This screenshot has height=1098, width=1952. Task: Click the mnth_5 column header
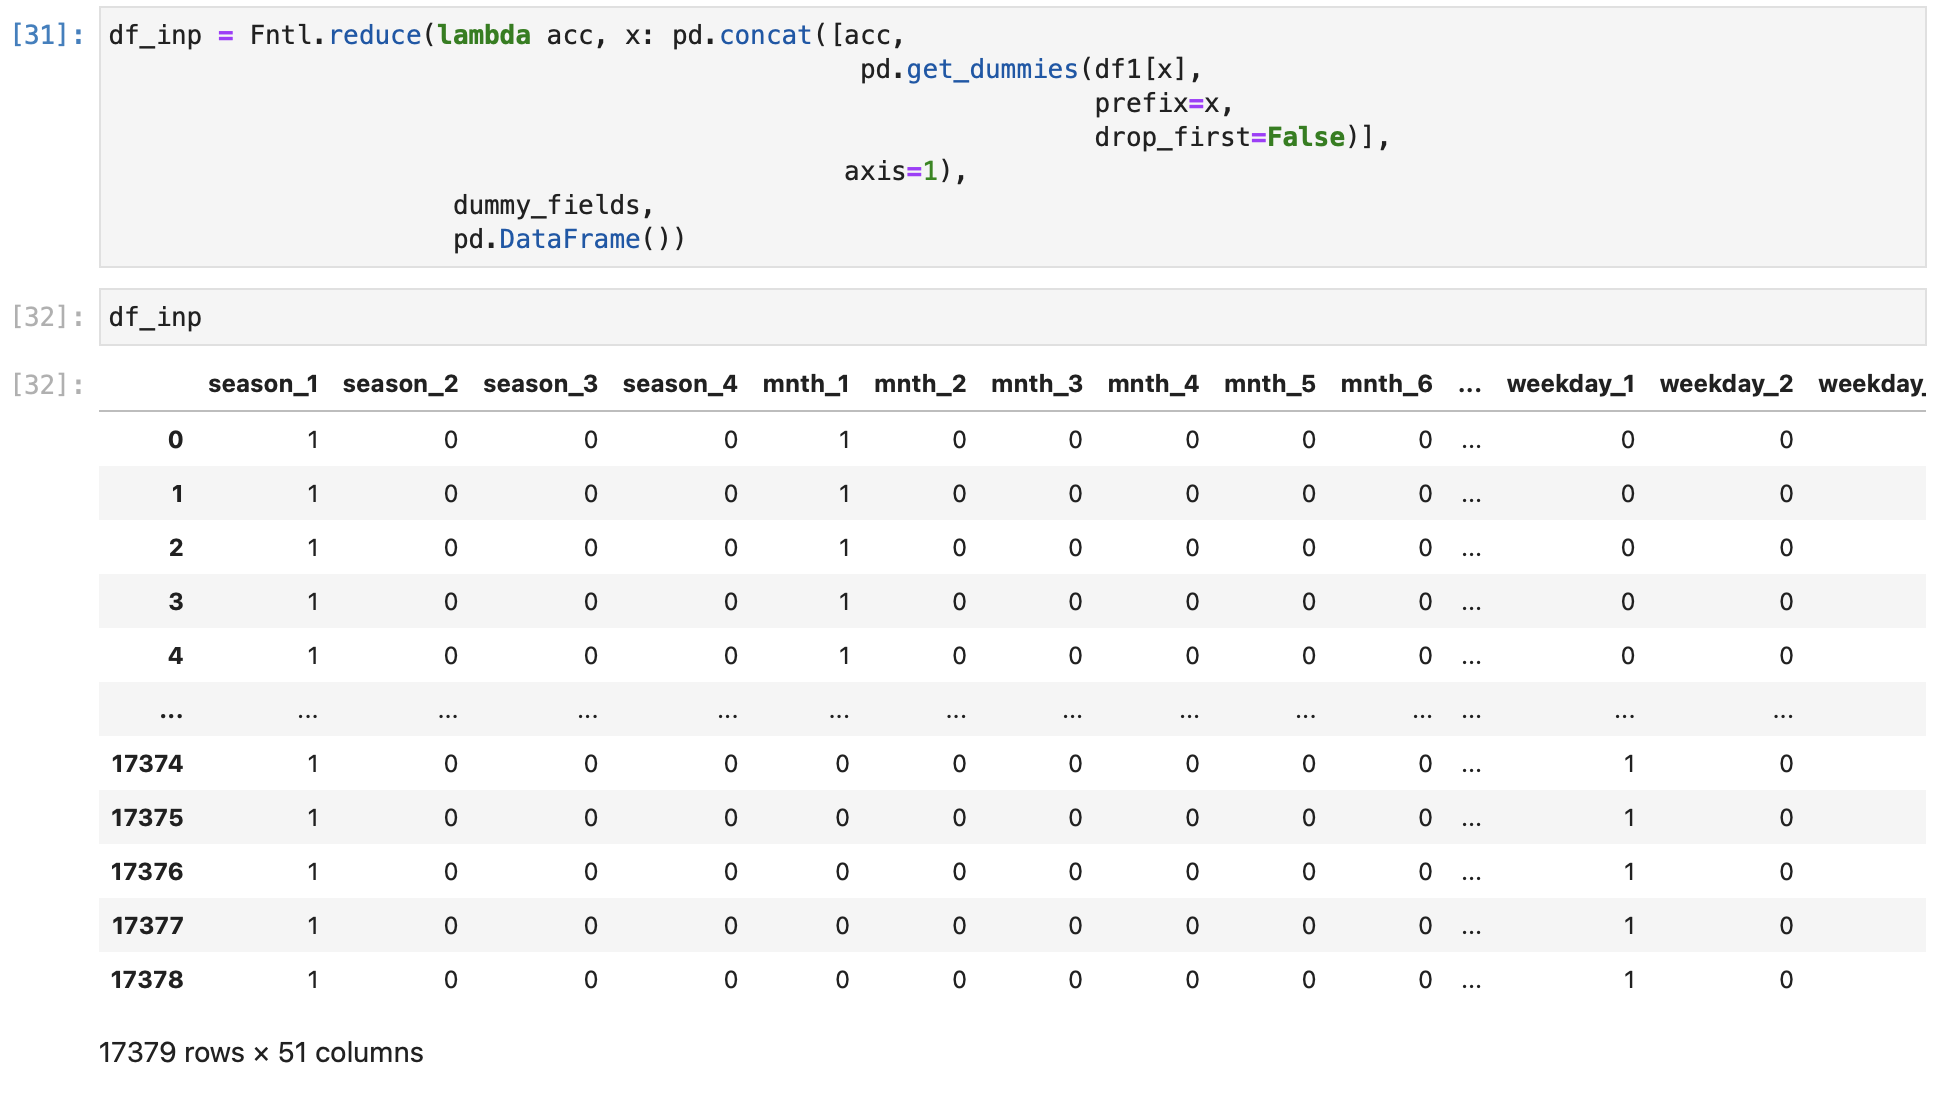(1270, 384)
